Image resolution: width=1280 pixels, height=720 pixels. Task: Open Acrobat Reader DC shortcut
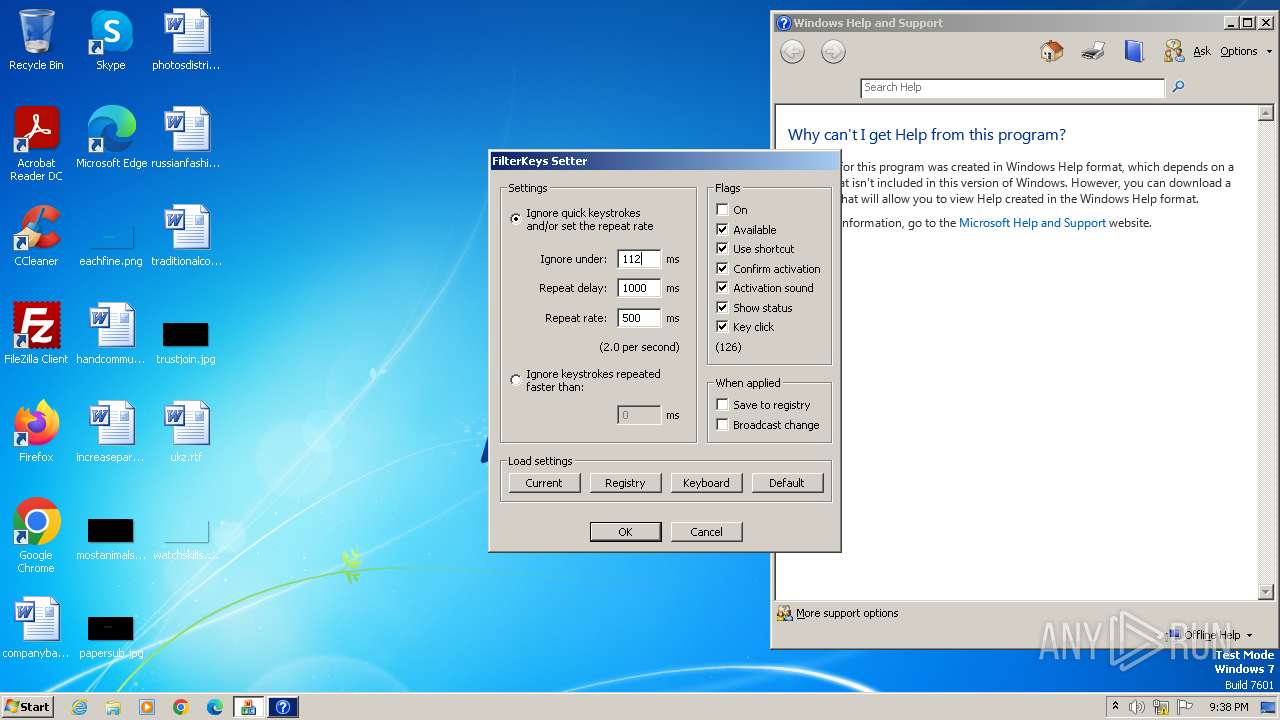pyautogui.click(x=36, y=143)
